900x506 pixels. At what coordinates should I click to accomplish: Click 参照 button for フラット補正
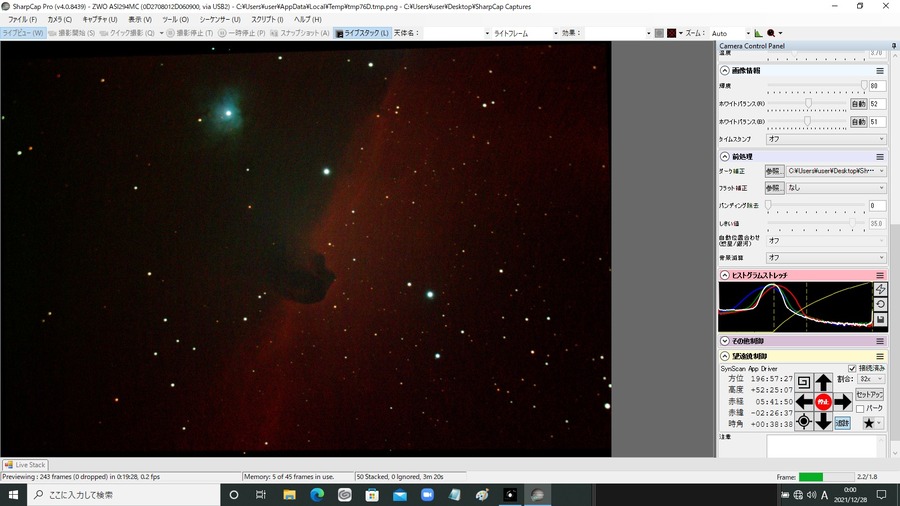pyautogui.click(x=774, y=188)
